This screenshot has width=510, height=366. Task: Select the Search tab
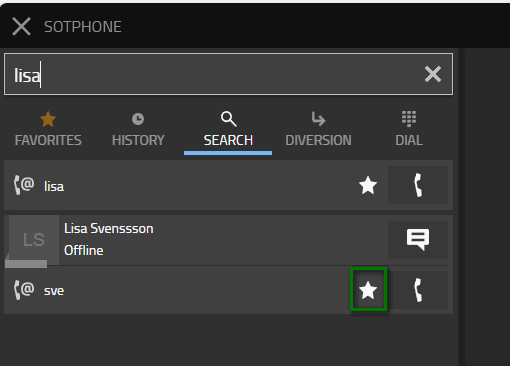[228, 130]
